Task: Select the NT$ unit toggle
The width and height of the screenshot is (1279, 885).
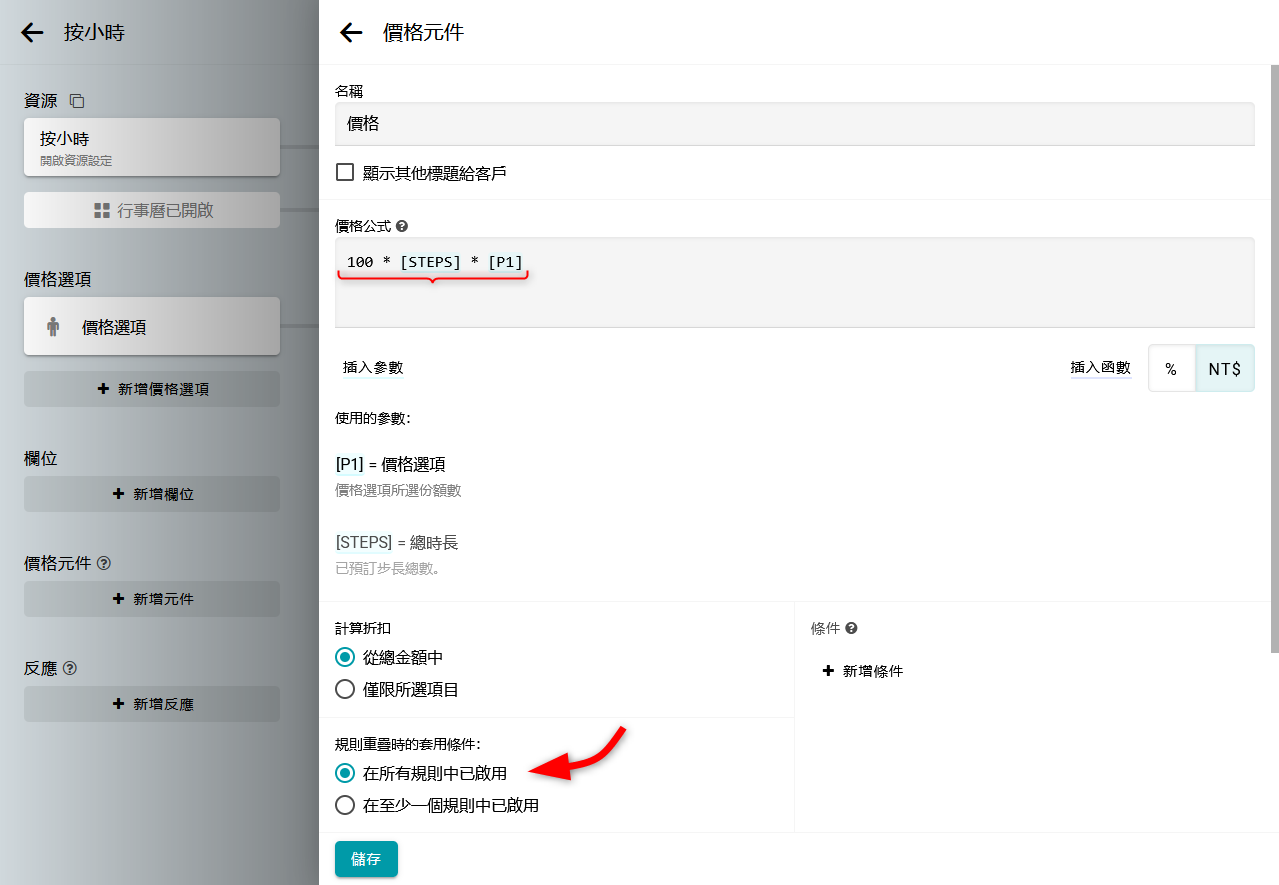Action: pos(1224,369)
